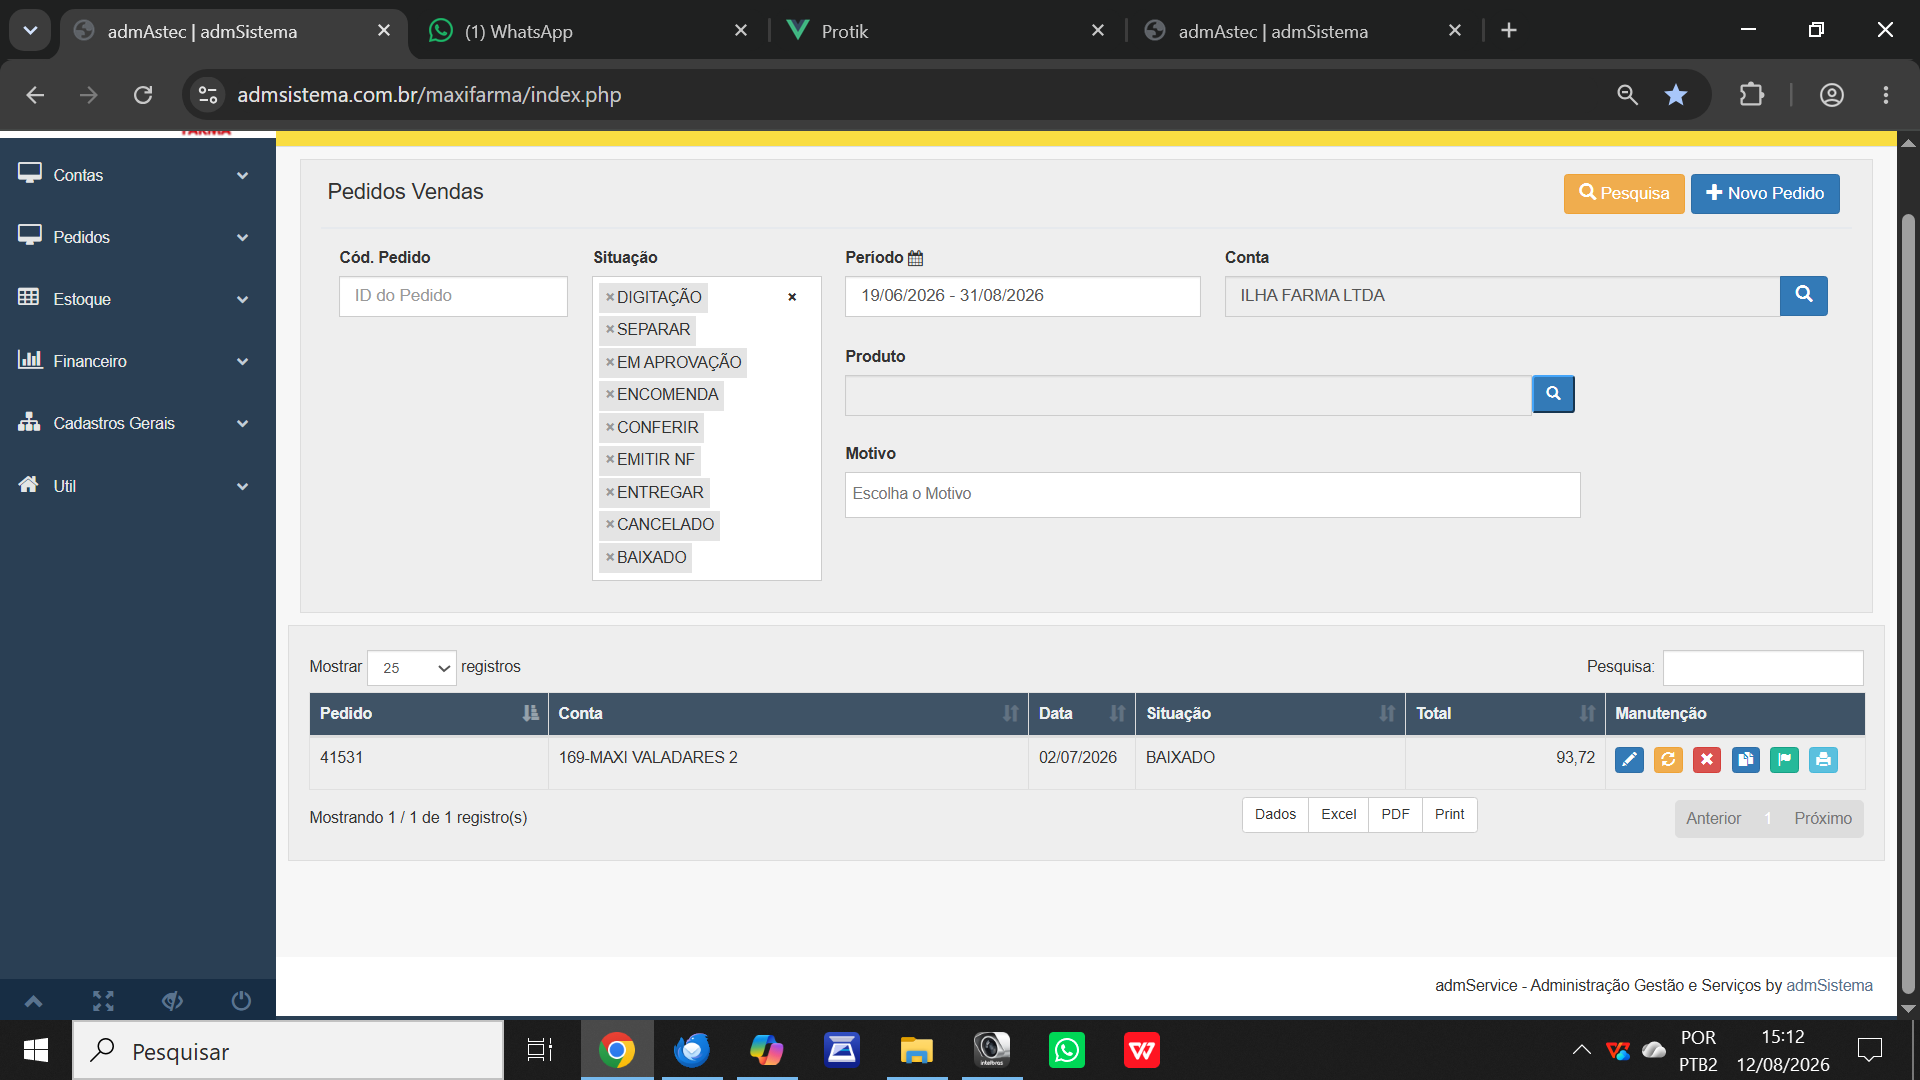Viewport: 1920px width, 1080px height.
Task: Open the tab search dropdown arrow in Chrome
Action: coord(30,30)
